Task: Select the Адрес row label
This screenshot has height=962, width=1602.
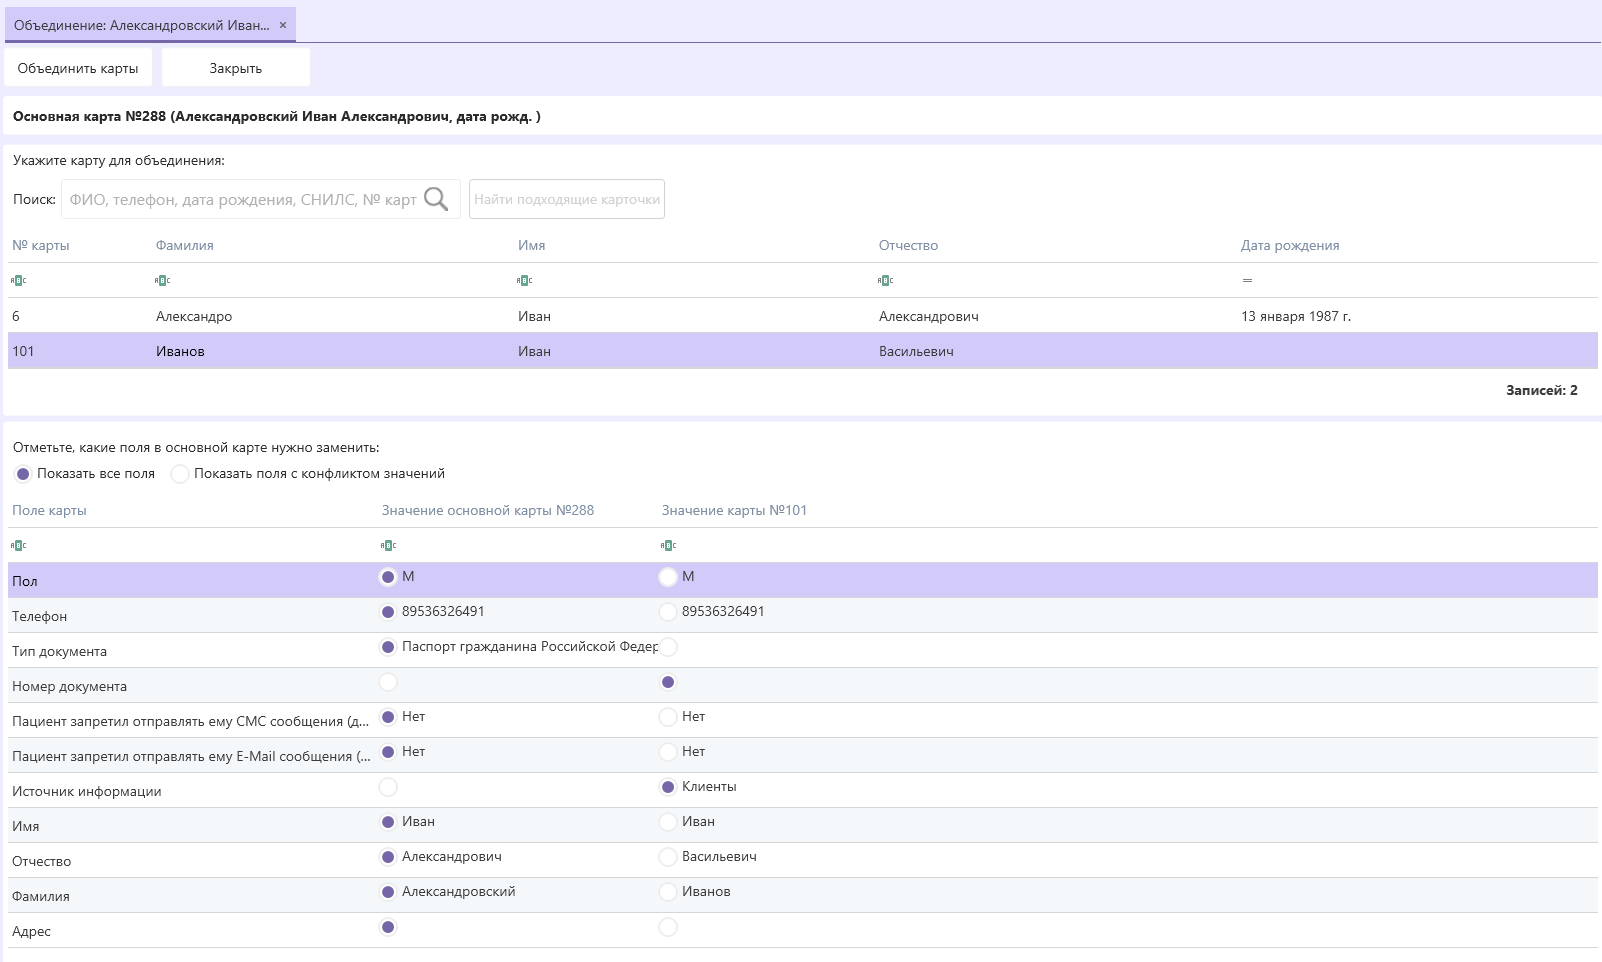Action: 31,931
